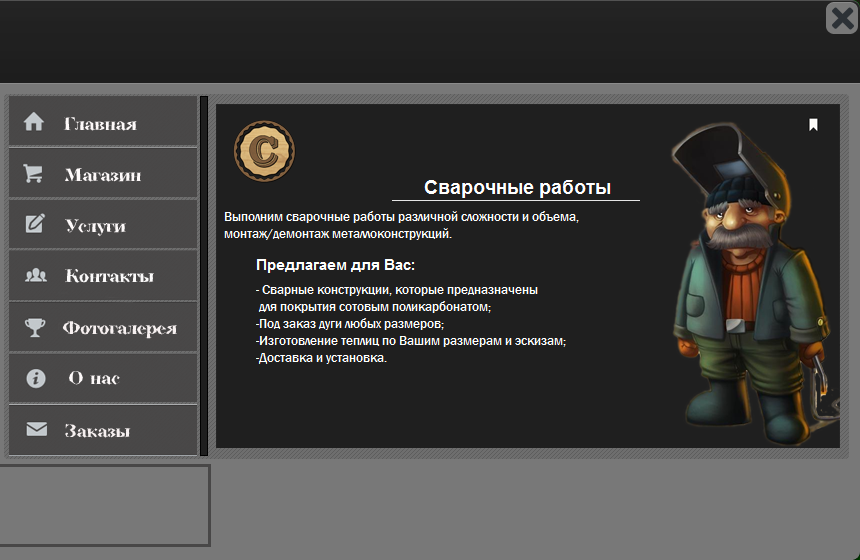Go to the Магазин section
This screenshot has width=860, height=560.
(x=103, y=175)
